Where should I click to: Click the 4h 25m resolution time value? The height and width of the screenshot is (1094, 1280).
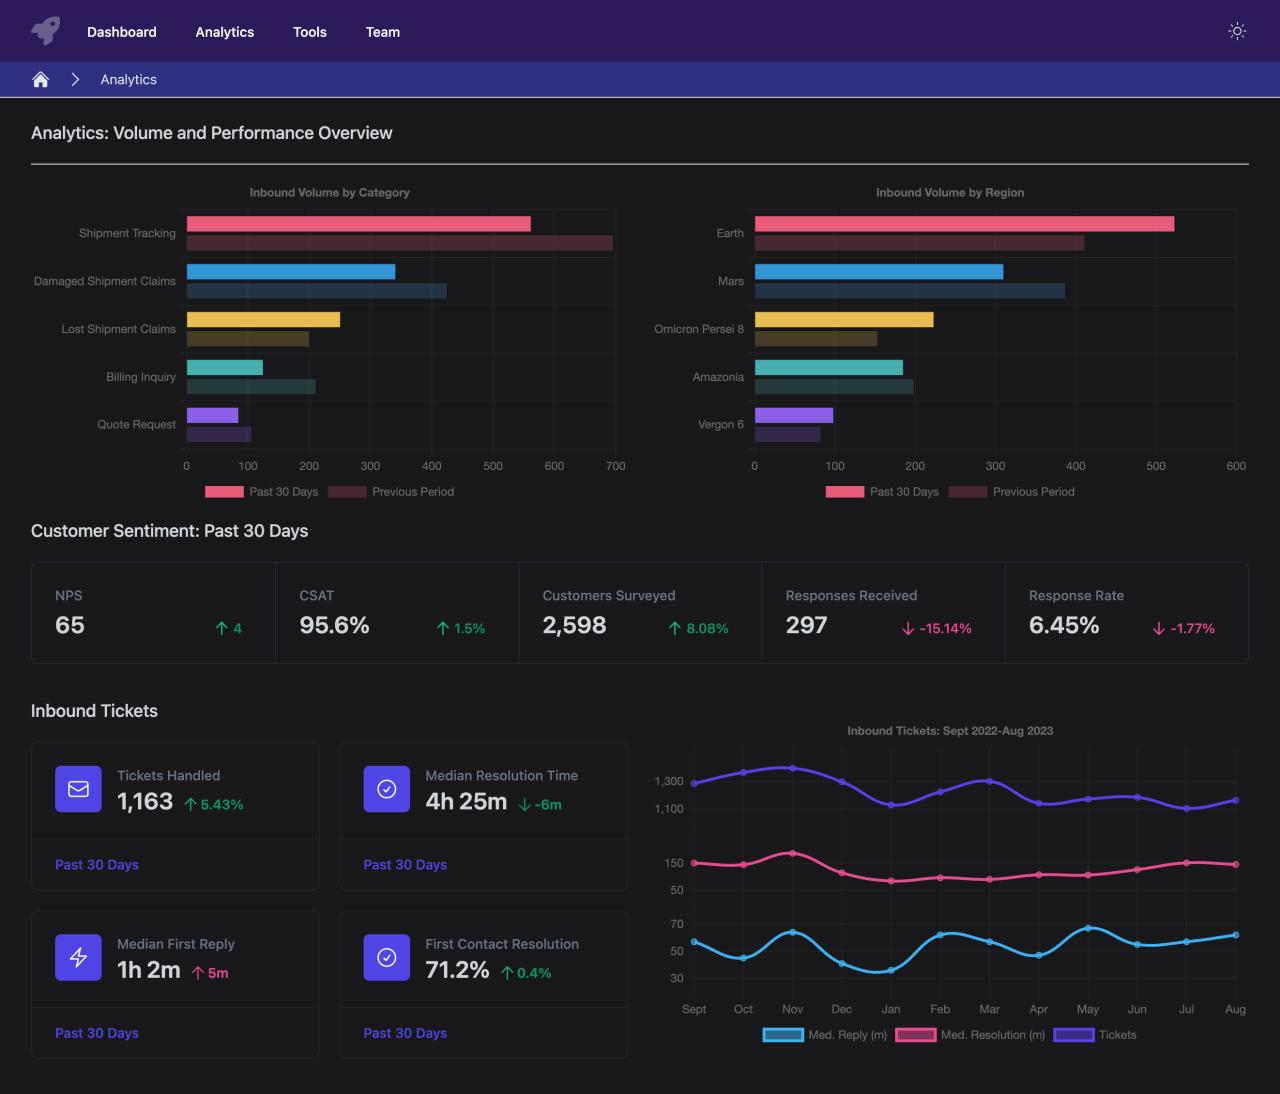(466, 802)
